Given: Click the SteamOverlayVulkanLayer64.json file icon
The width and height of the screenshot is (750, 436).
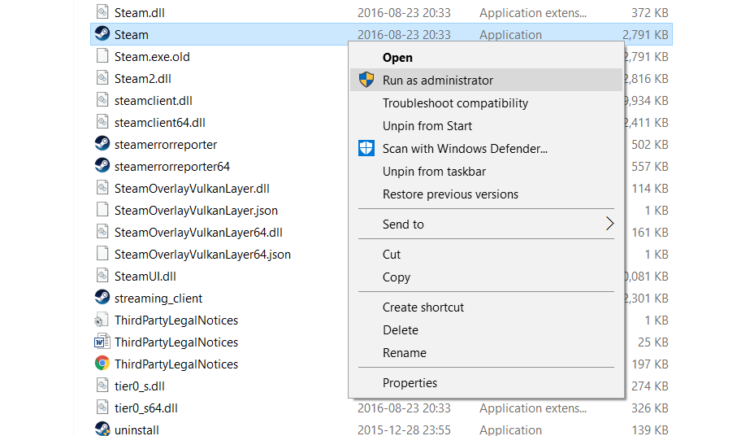Looking at the screenshot, I should pos(102,254).
